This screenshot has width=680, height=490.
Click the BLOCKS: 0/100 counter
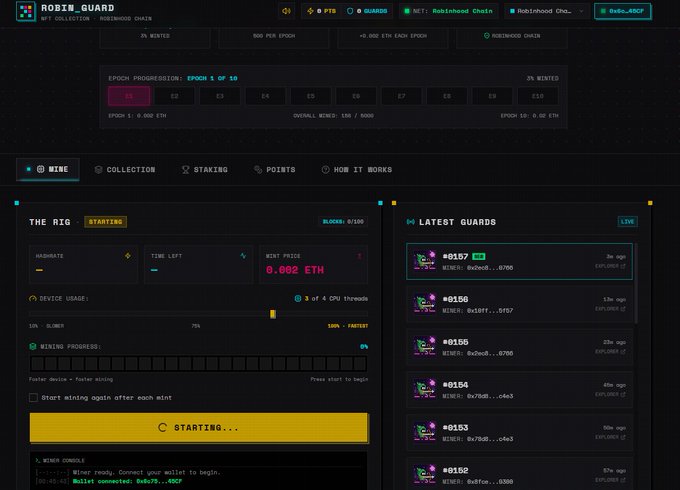point(343,222)
